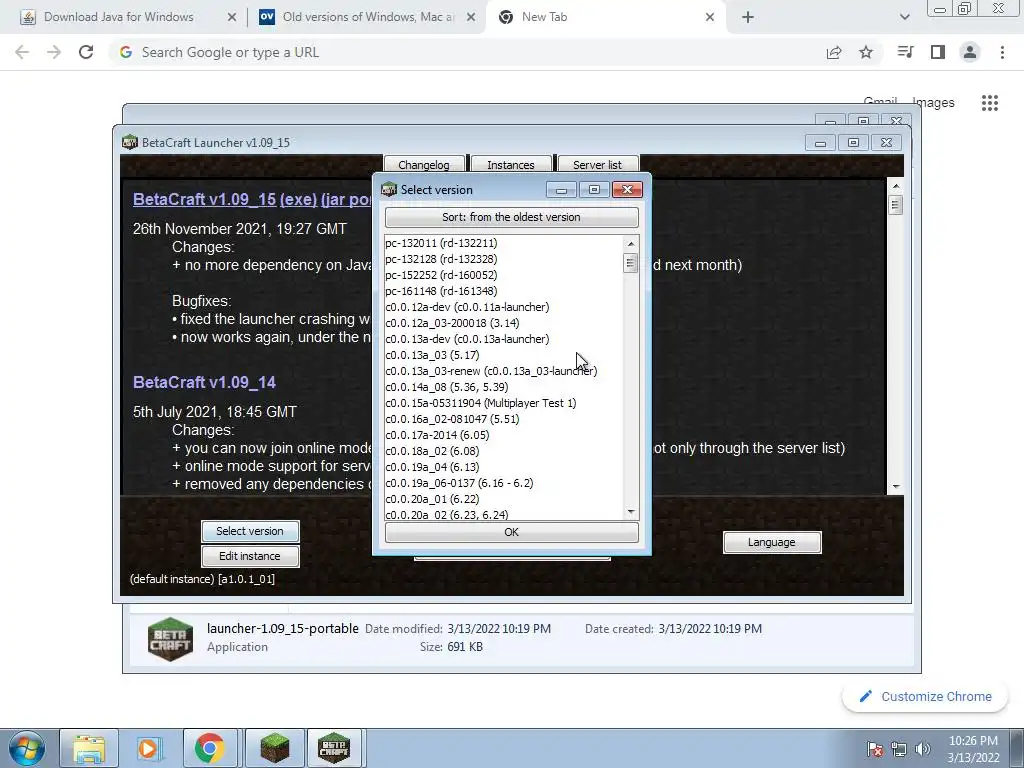This screenshot has height=768, width=1024.
Task: Open the Changelog tab in BetaCraft
Action: pos(424,165)
